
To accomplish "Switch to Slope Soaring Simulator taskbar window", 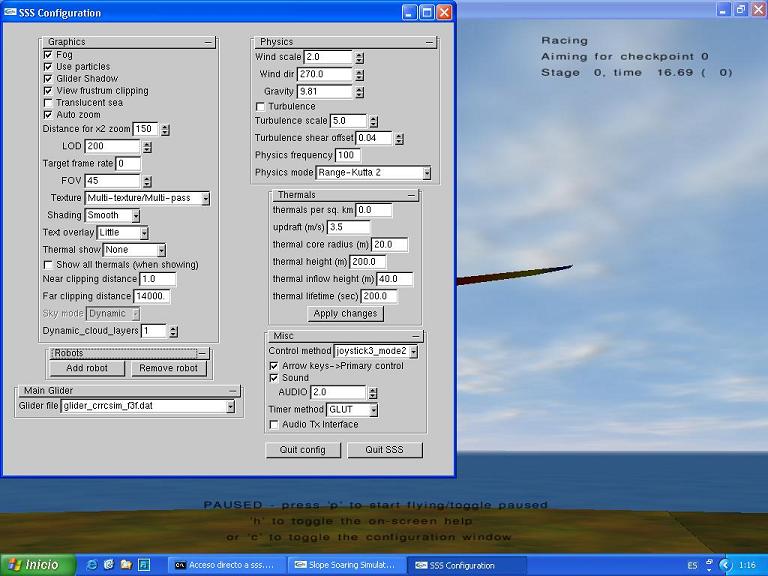I will (346, 565).
